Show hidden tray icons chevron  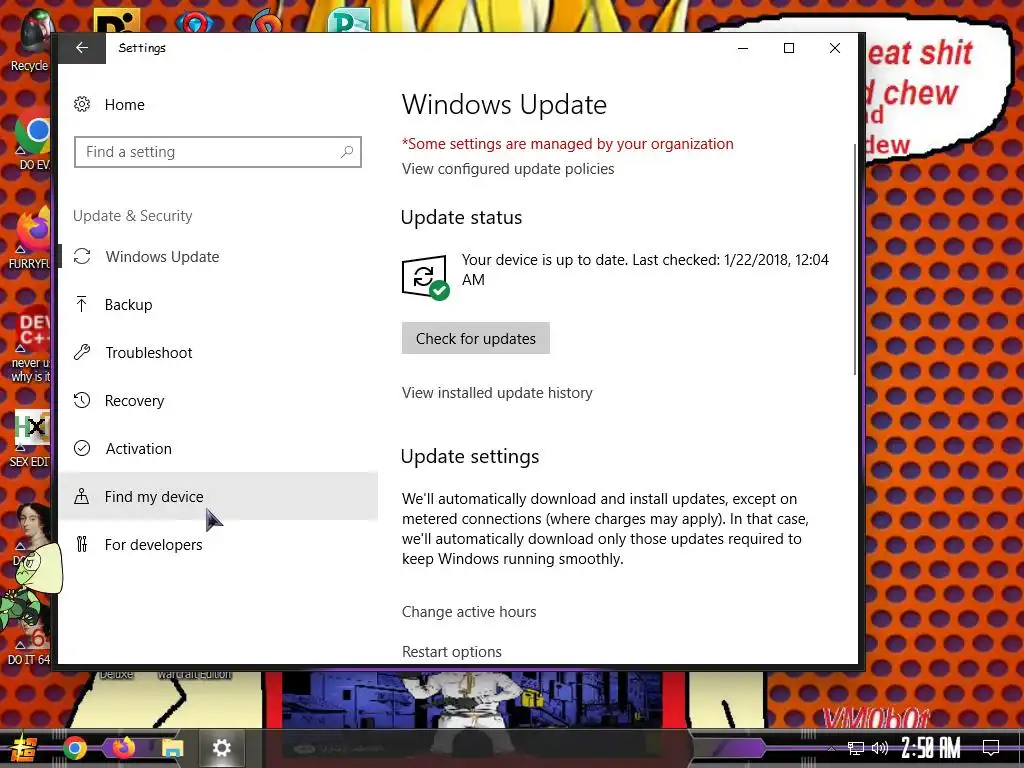[831, 748]
